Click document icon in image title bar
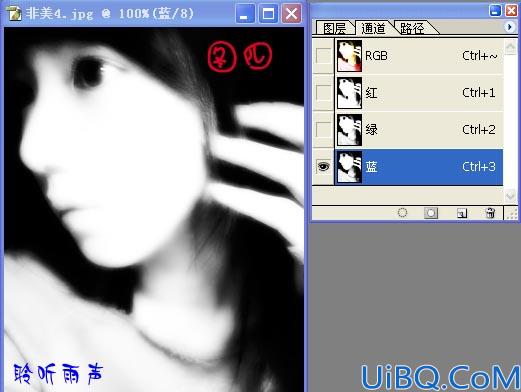The height and width of the screenshot is (392, 521). point(13,14)
